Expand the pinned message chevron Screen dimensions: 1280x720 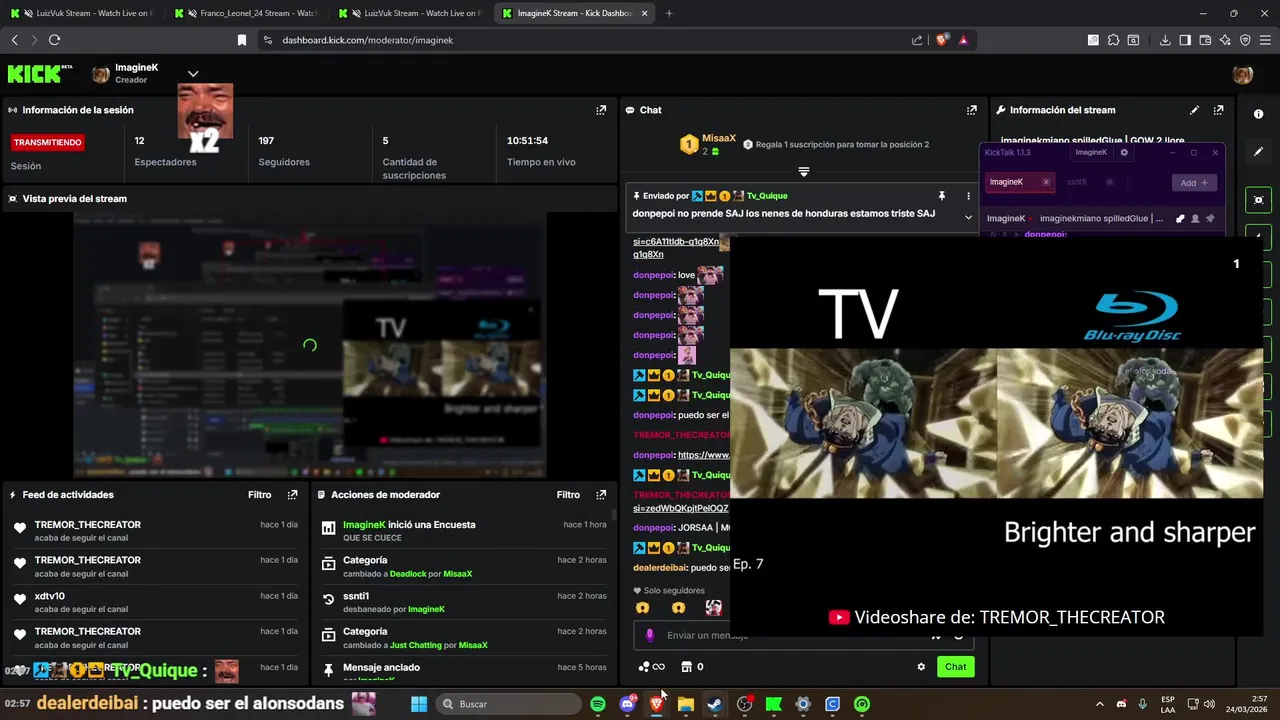pos(967,217)
